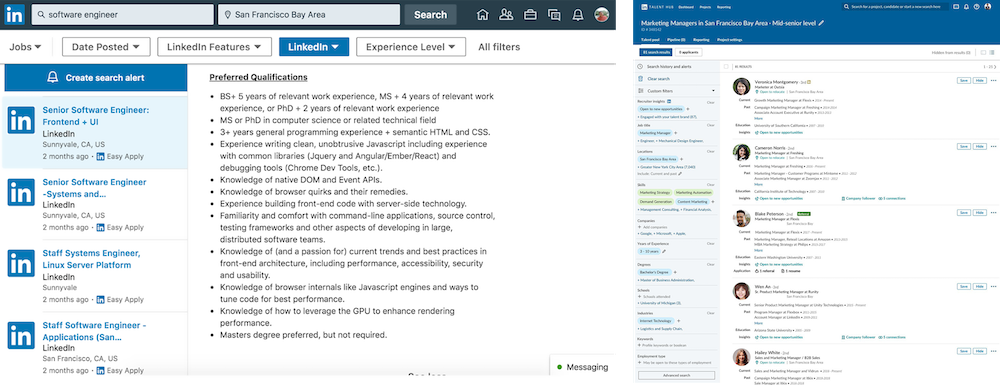
Task: Click LinkedIn logo beside Staff Systems Engineer job
Action: point(21,263)
